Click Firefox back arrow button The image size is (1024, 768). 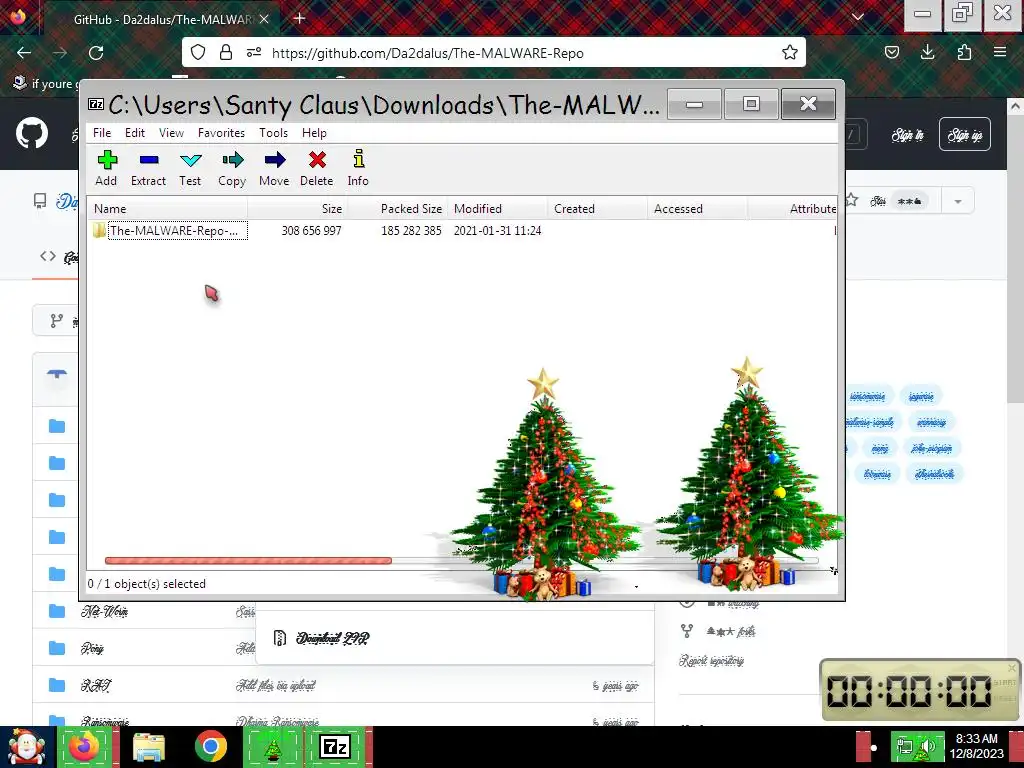pos(24,53)
